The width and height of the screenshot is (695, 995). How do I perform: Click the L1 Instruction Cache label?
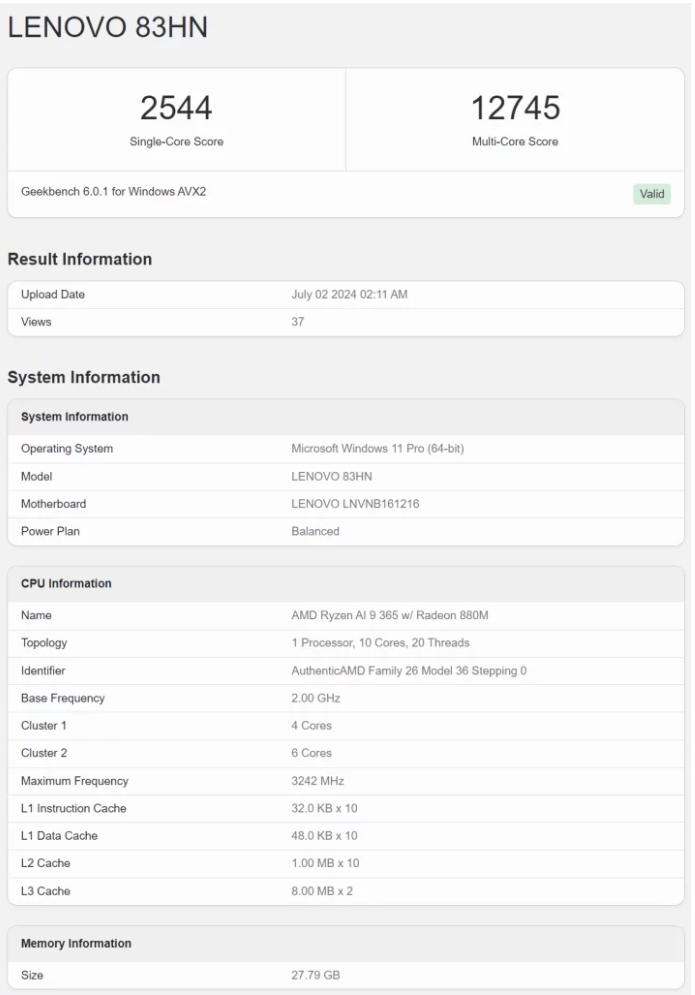[74, 808]
